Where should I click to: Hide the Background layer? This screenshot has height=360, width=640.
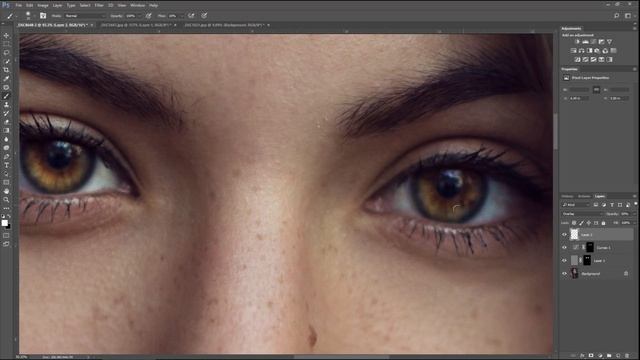tap(564, 273)
